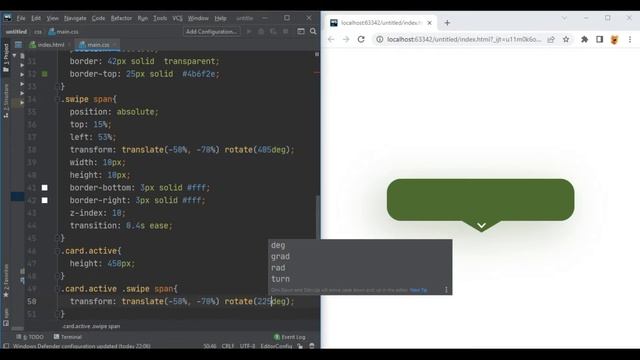640x360 pixels.
Task: Click the Chrome address bar URL
Action: tap(464, 40)
